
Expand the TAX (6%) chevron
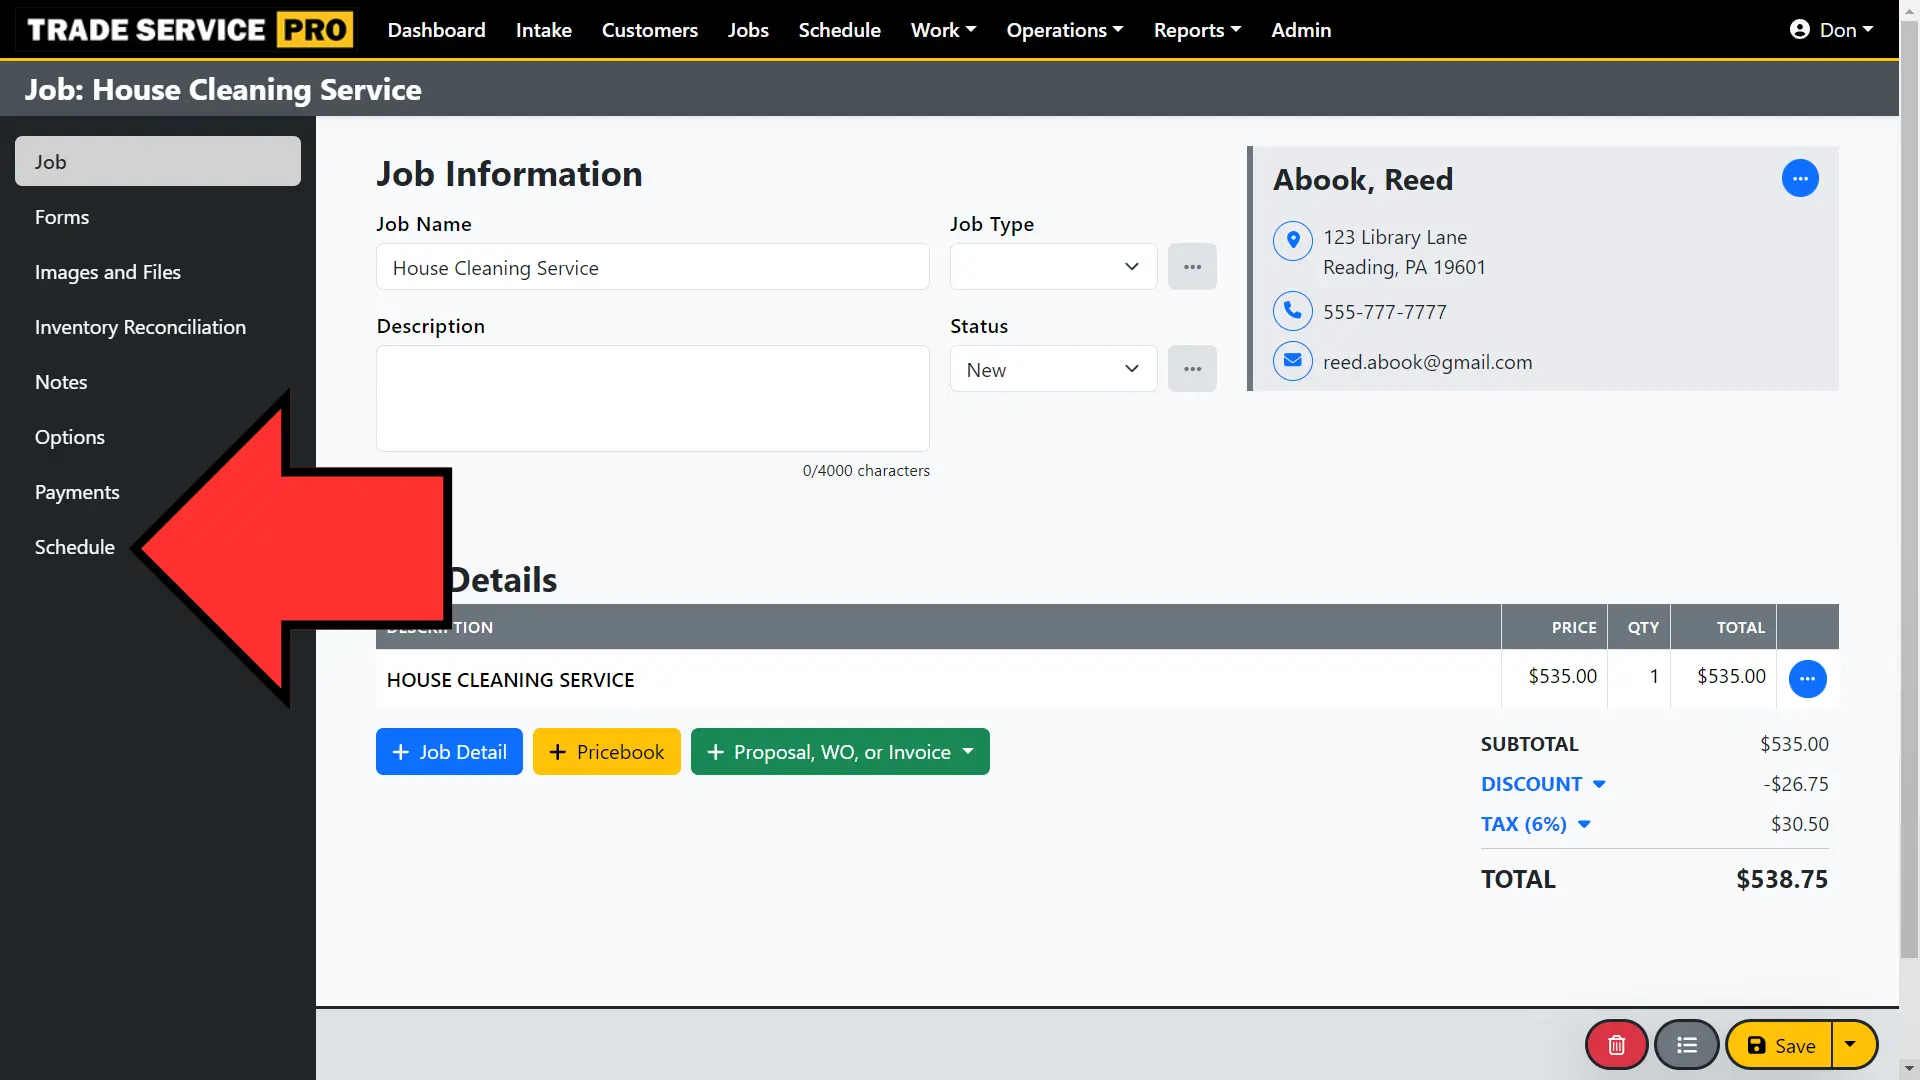[x=1583, y=824]
